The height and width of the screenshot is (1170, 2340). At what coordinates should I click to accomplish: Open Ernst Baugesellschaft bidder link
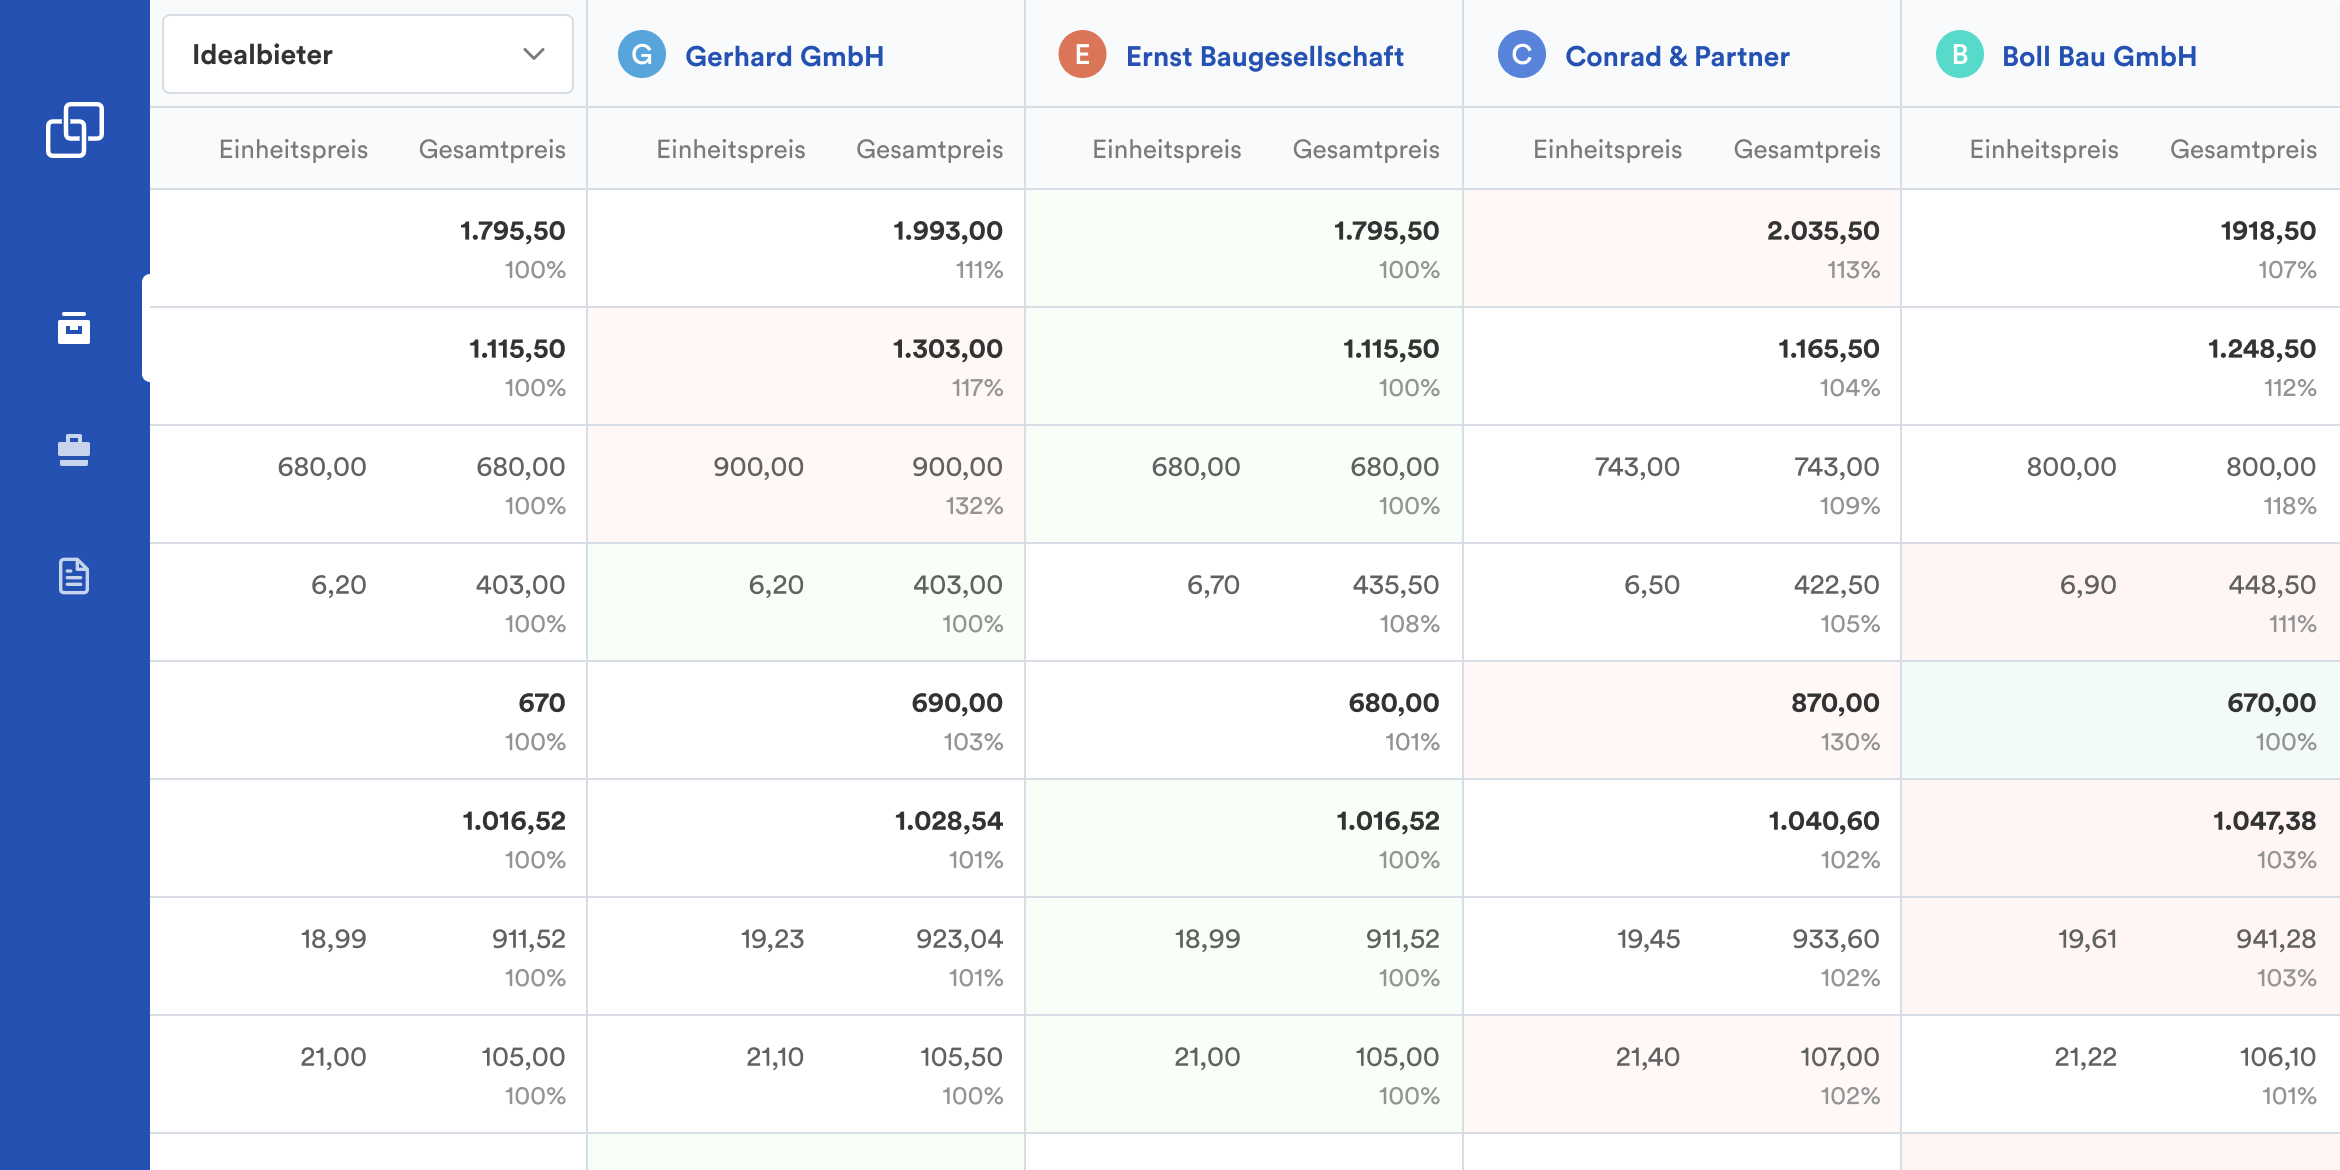pyautogui.click(x=1264, y=57)
